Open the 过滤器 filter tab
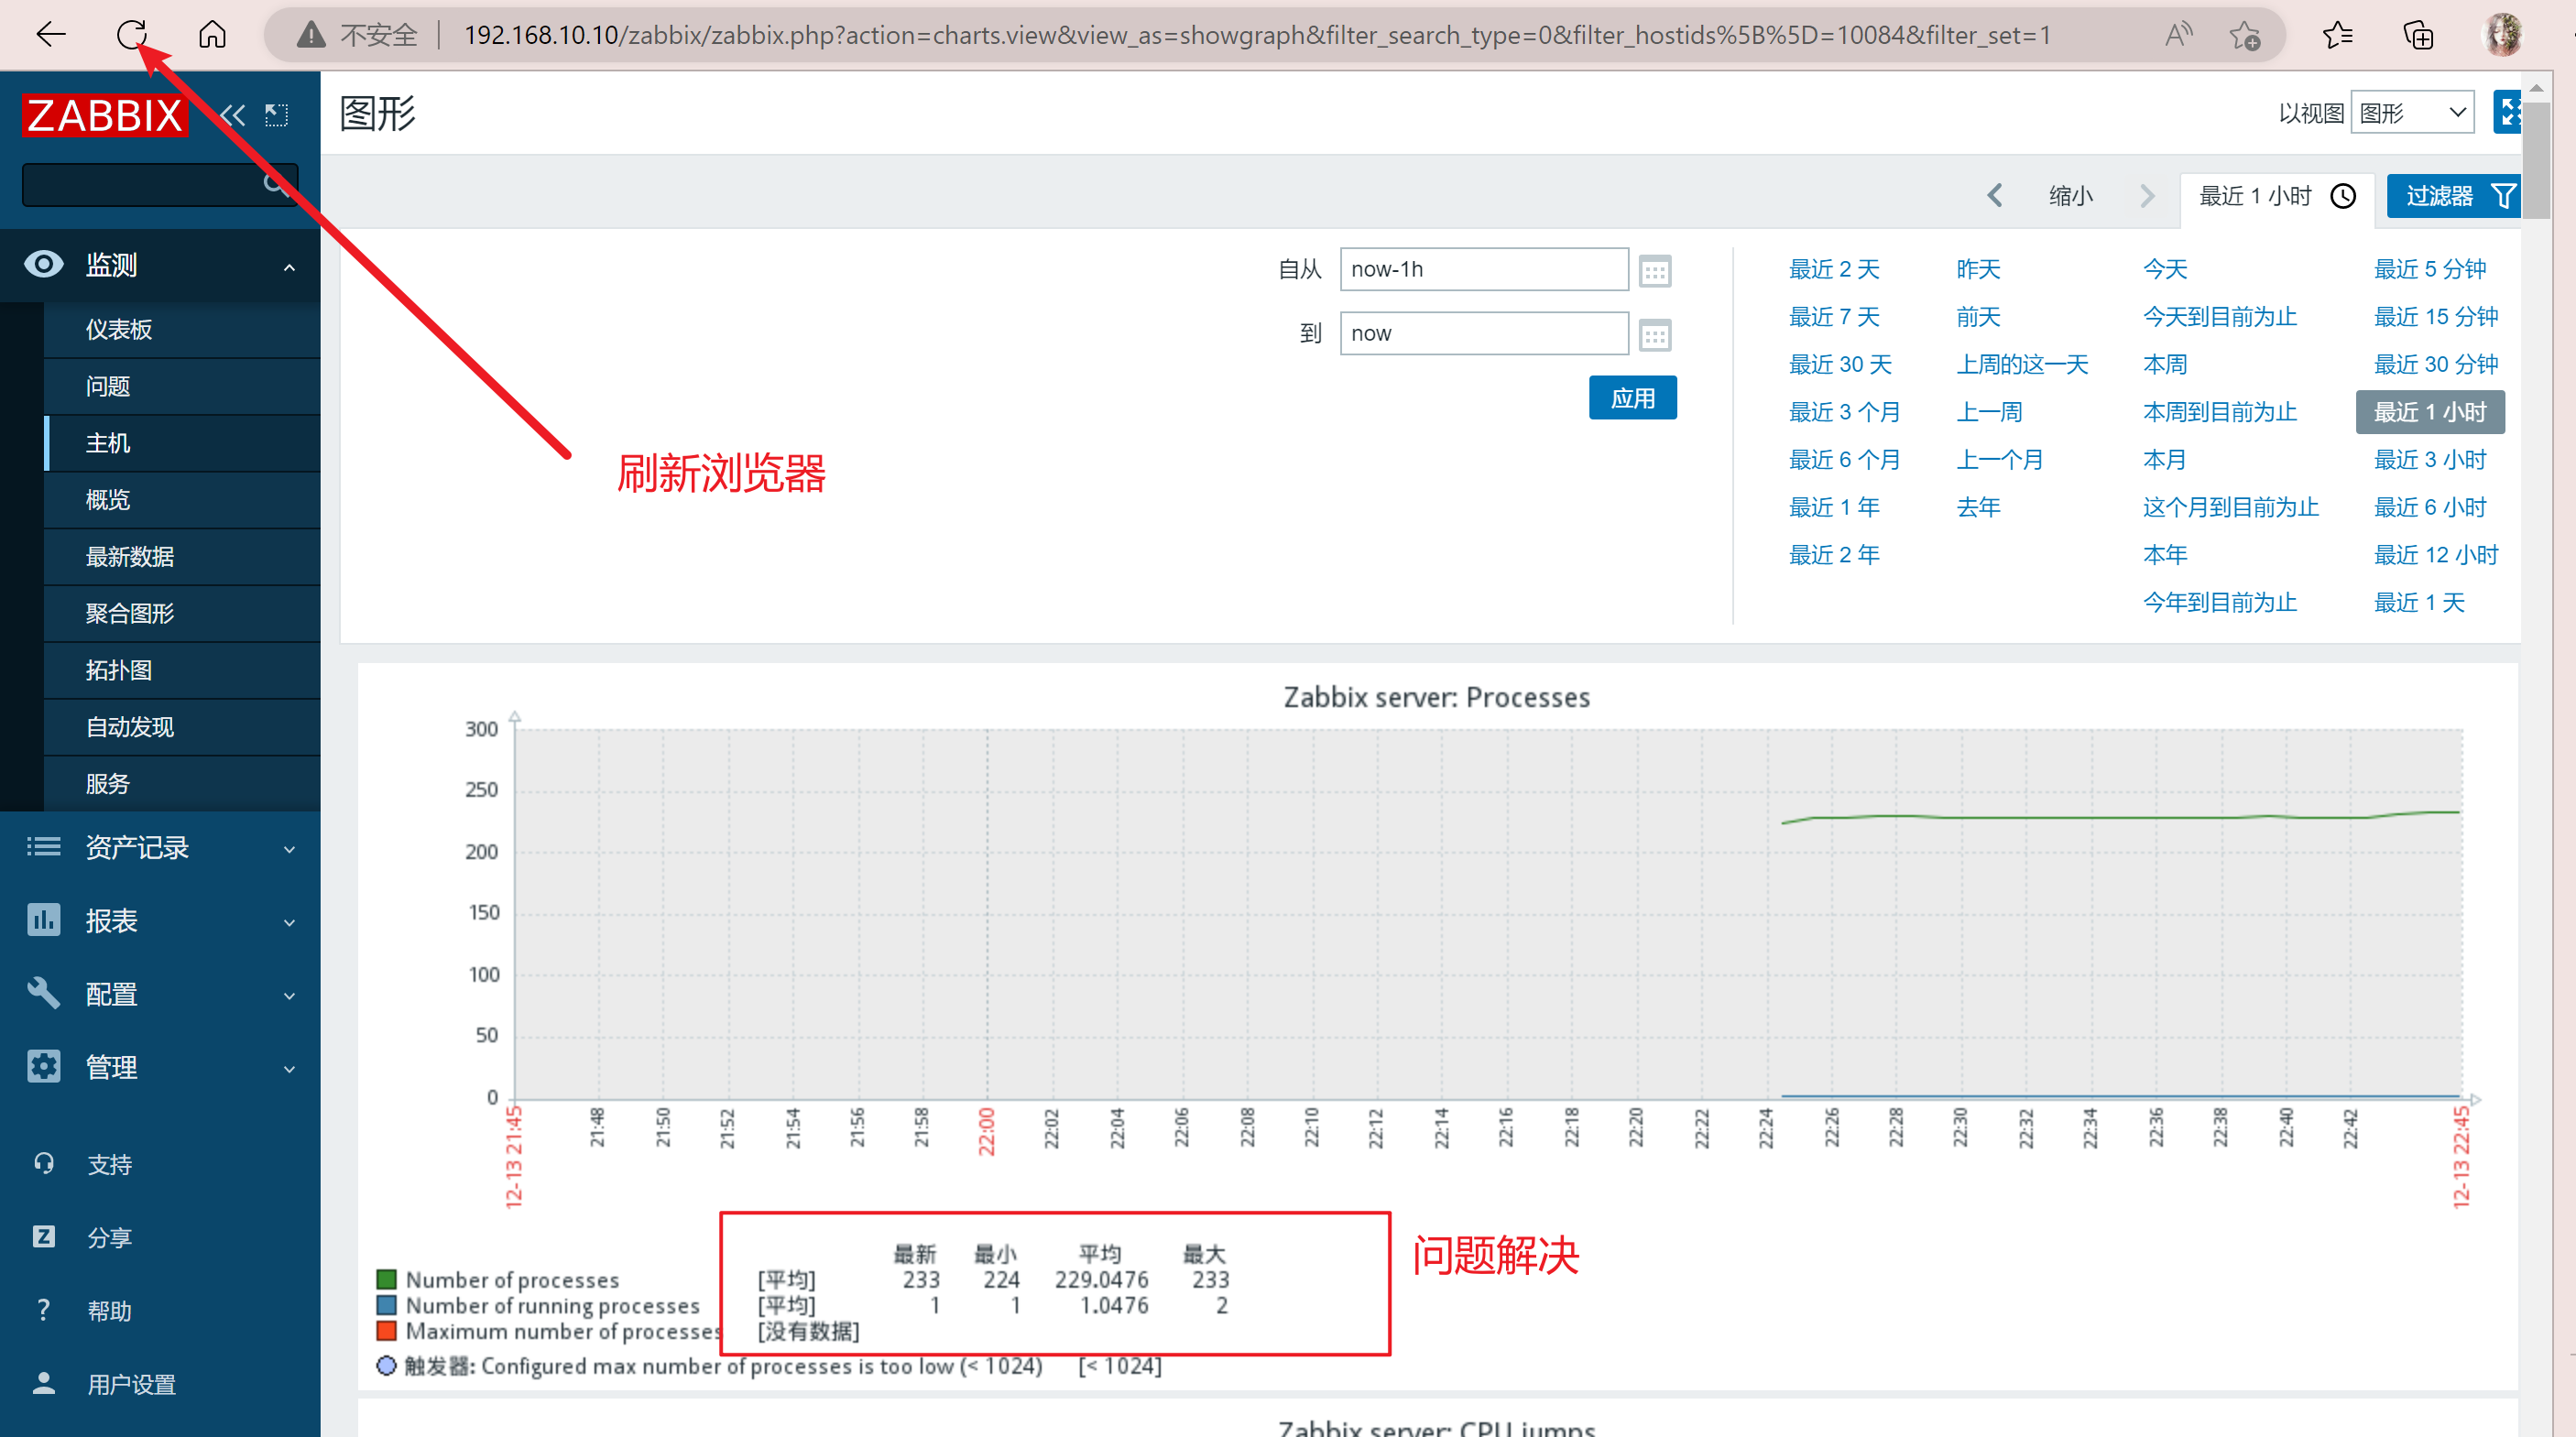The height and width of the screenshot is (1437, 2576). [x=2455, y=196]
